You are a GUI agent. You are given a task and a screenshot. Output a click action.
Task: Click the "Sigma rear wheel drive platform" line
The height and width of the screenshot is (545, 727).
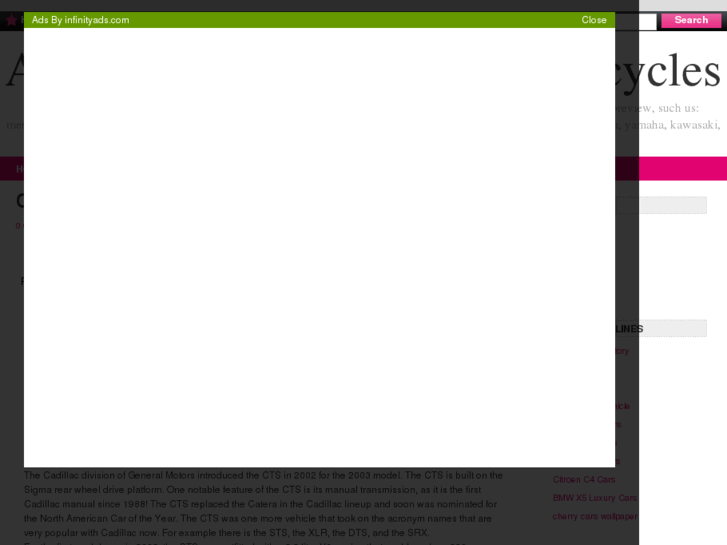coord(253,490)
